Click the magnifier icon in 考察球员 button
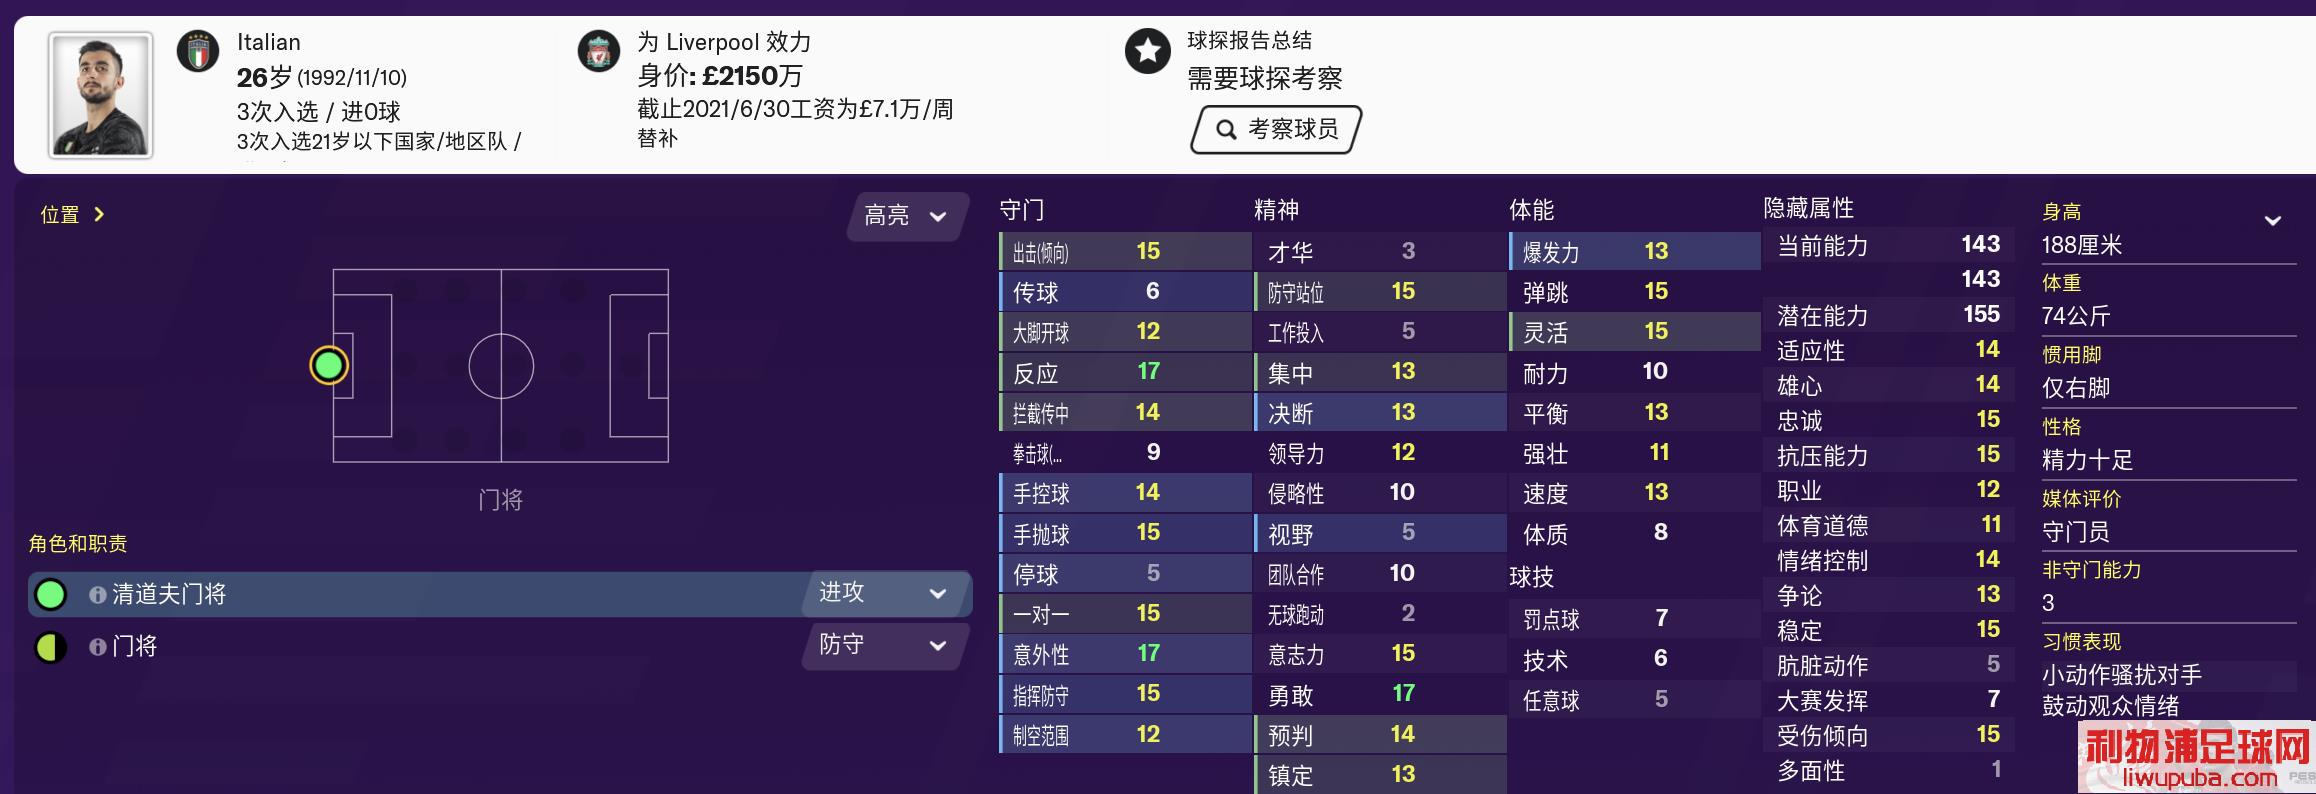This screenshot has width=2316, height=794. 1226,130
